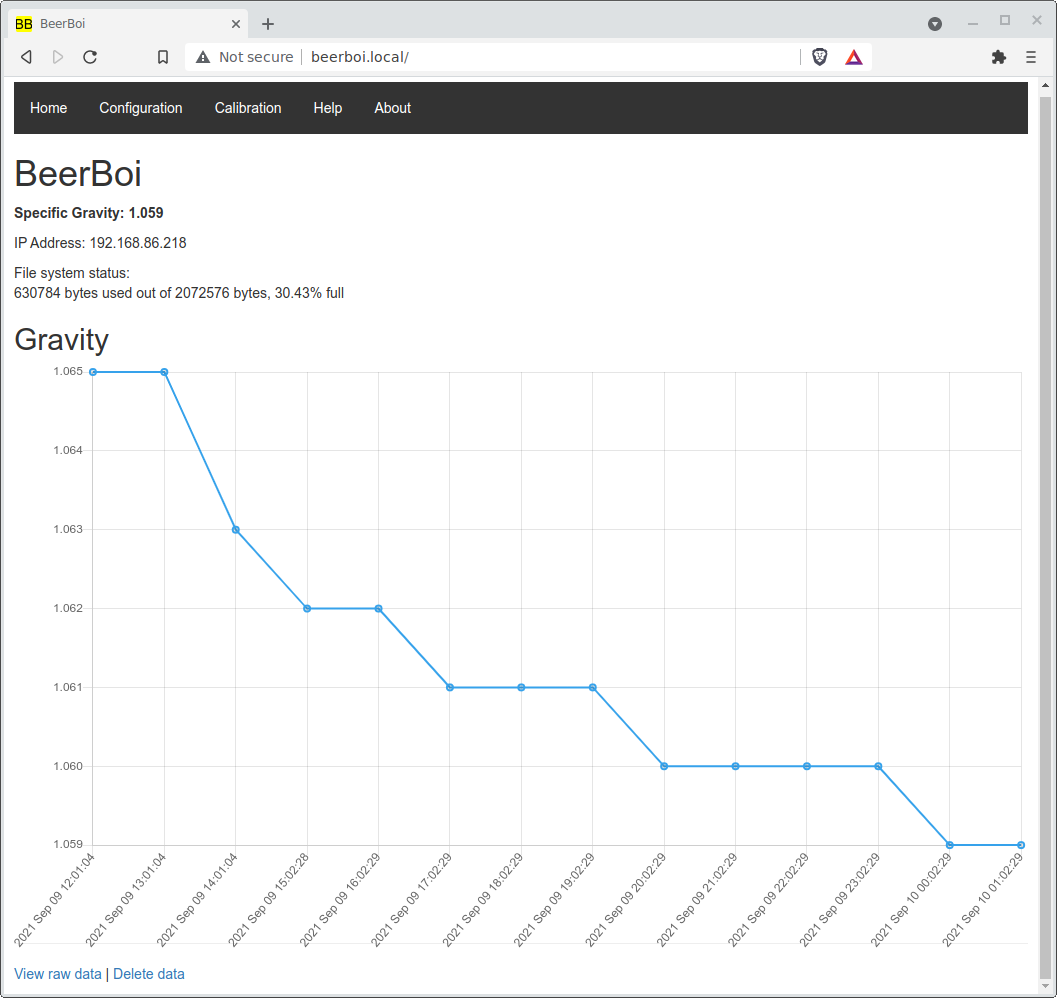Open the About page
The height and width of the screenshot is (998, 1057).
[392, 108]
